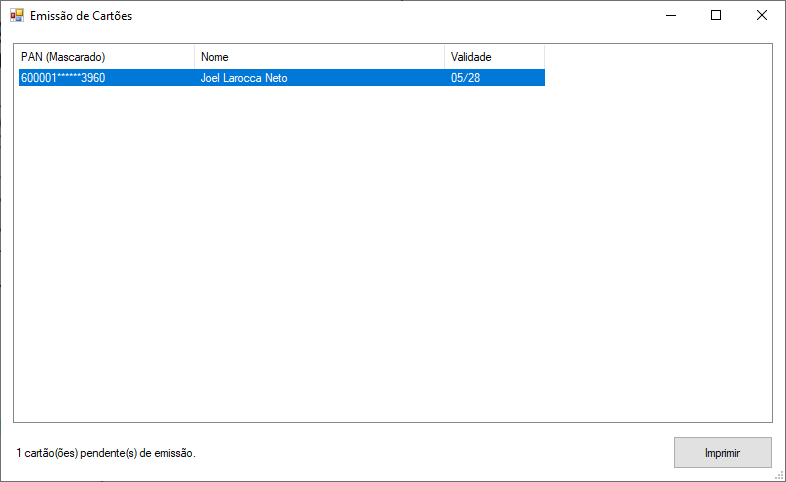Click blank header area right of Validade
The height and width of the screenshot is (482, 786).
coord(657,57)
